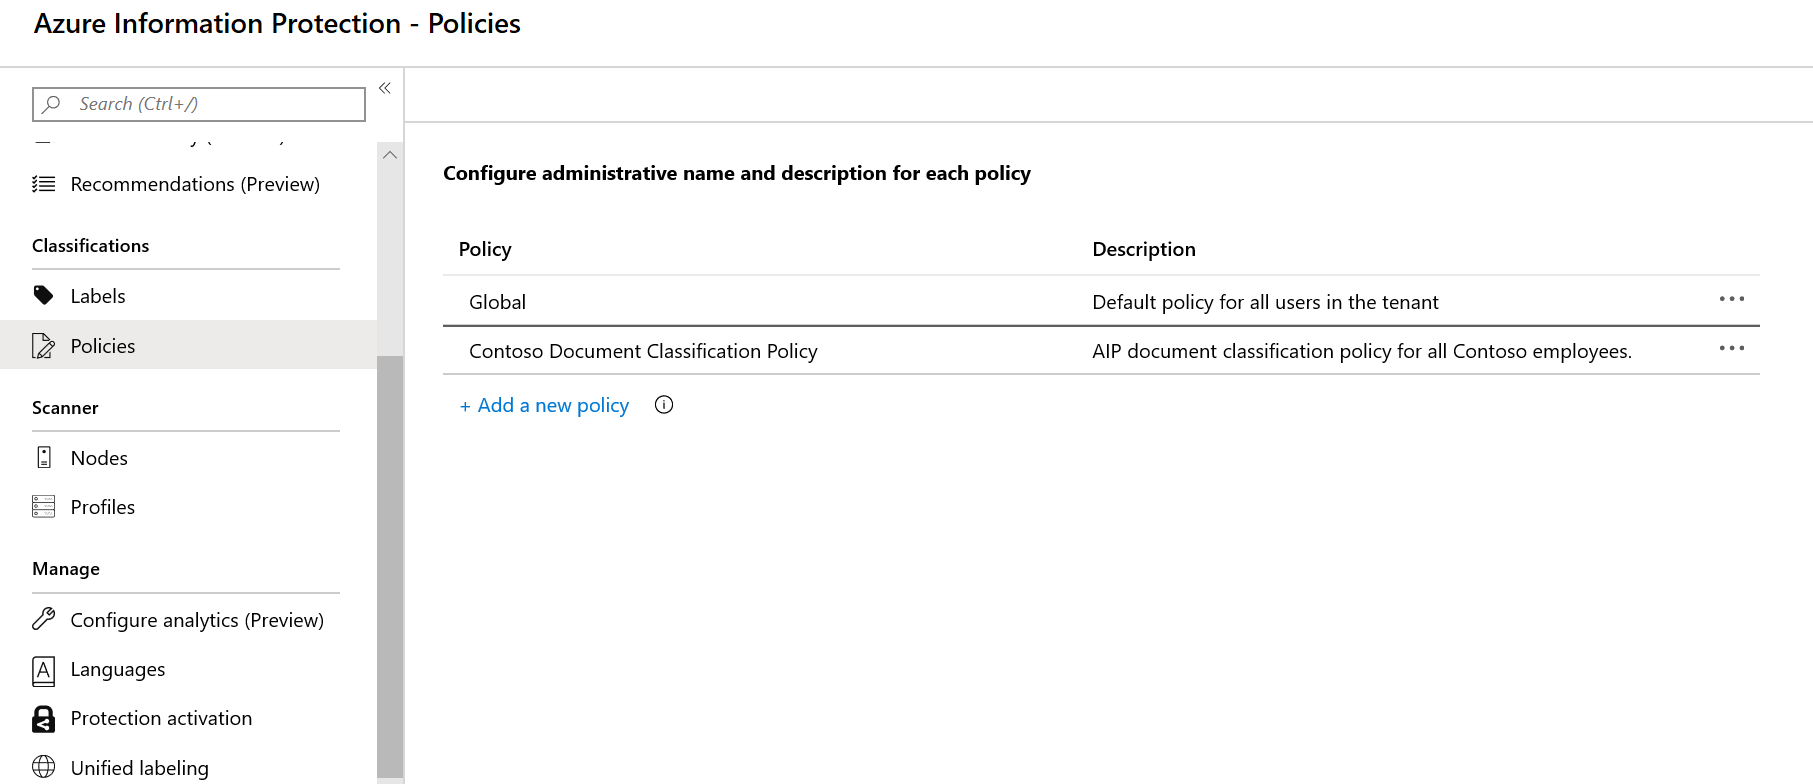1813x784 pixels.
Task: Click the sidebar scrollbar thumb
Action: click(390, 566)
